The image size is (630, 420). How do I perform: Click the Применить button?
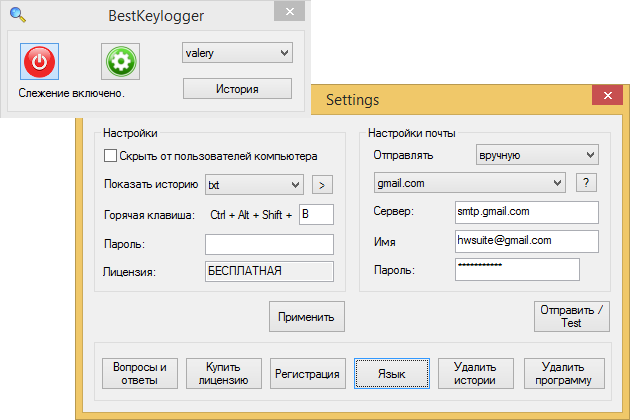pyautogui.click(x=307, y=317)
